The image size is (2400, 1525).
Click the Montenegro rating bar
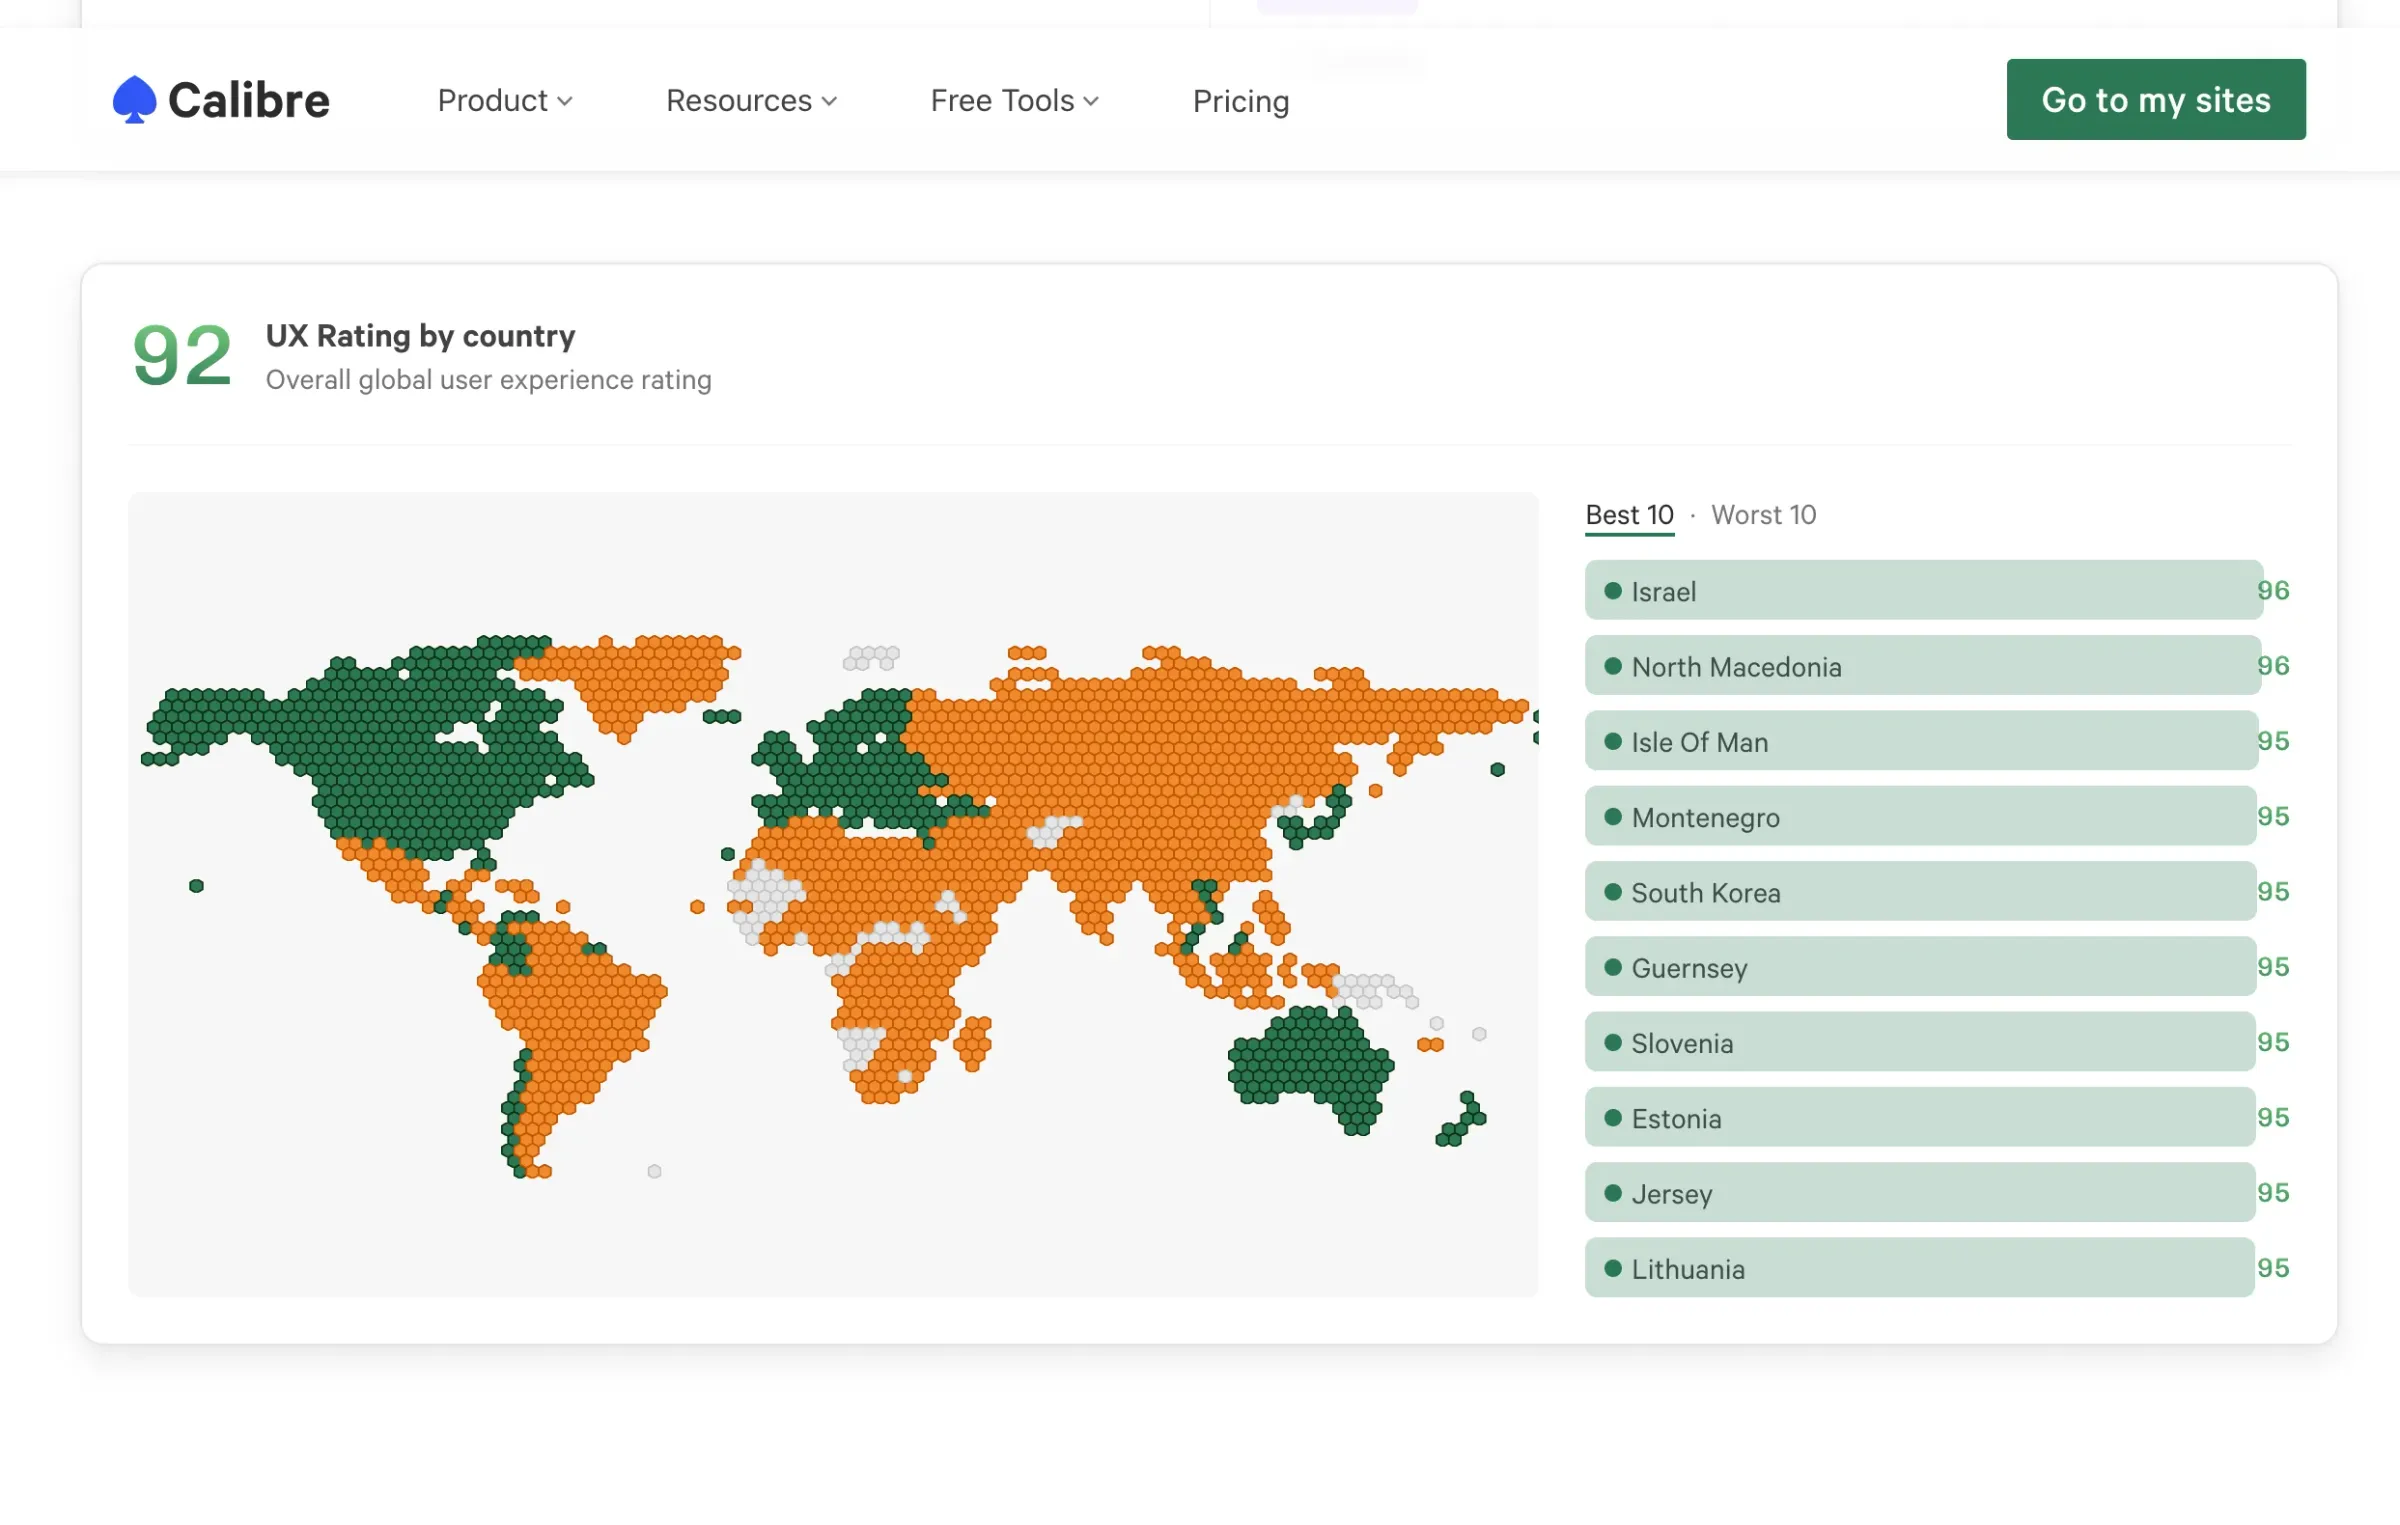pos(1920,816)
